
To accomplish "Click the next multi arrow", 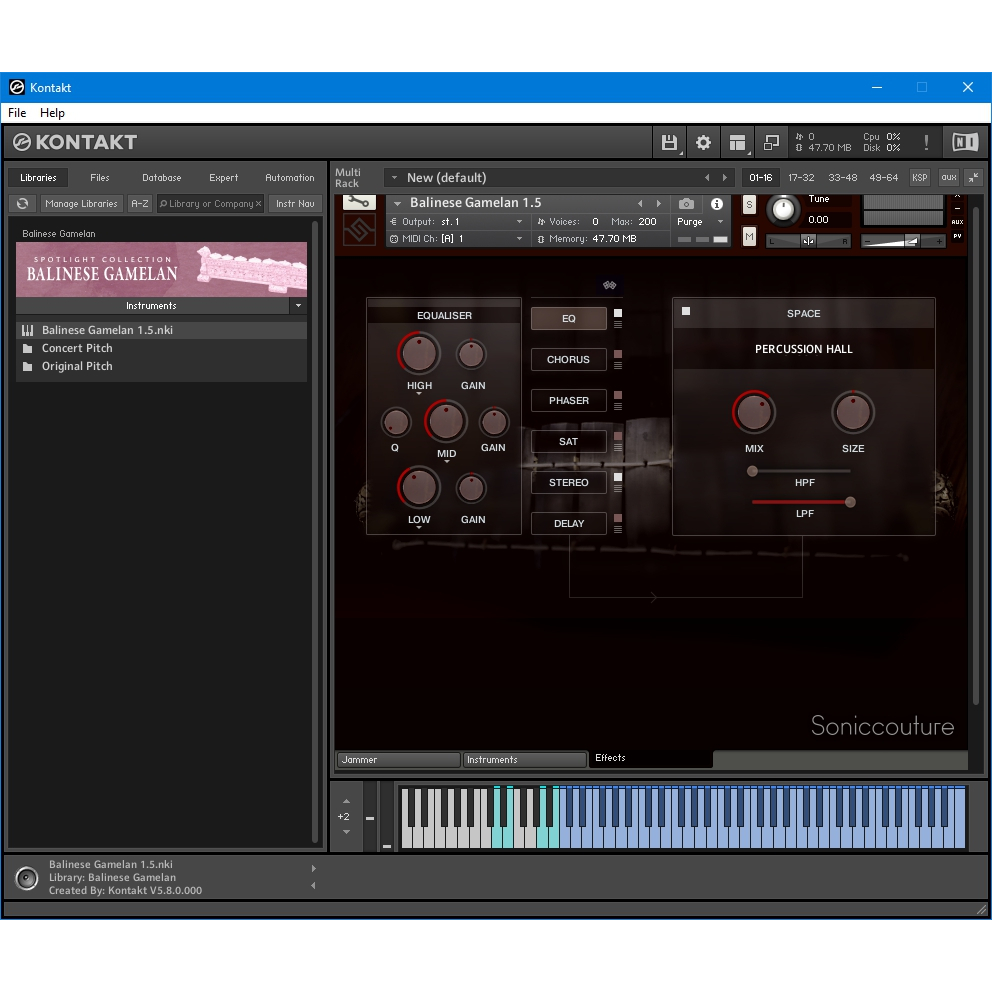I will pos(725,178).
